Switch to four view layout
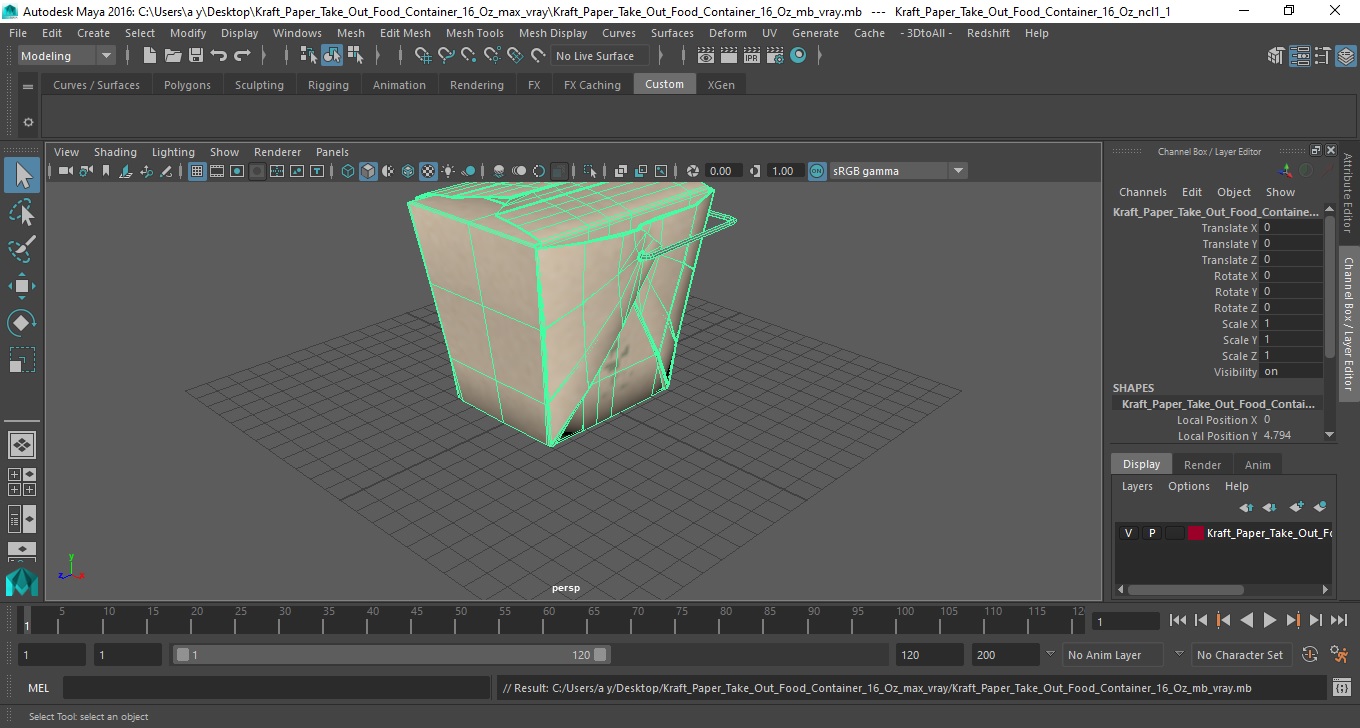1360x728 pixels. tap(22, 482)
